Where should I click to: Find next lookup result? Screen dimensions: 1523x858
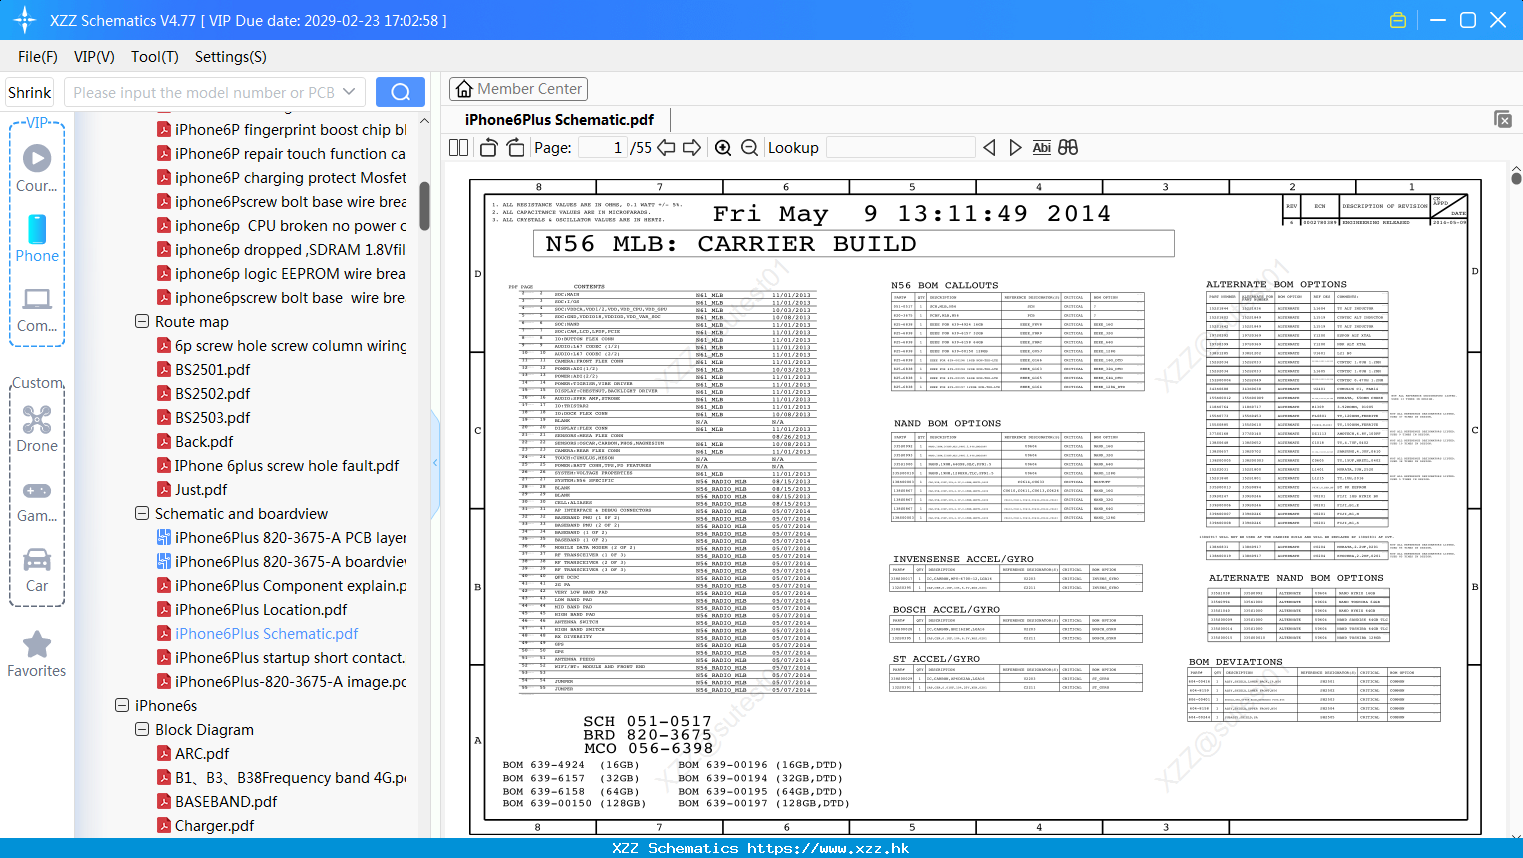(x=1015, y=148)
